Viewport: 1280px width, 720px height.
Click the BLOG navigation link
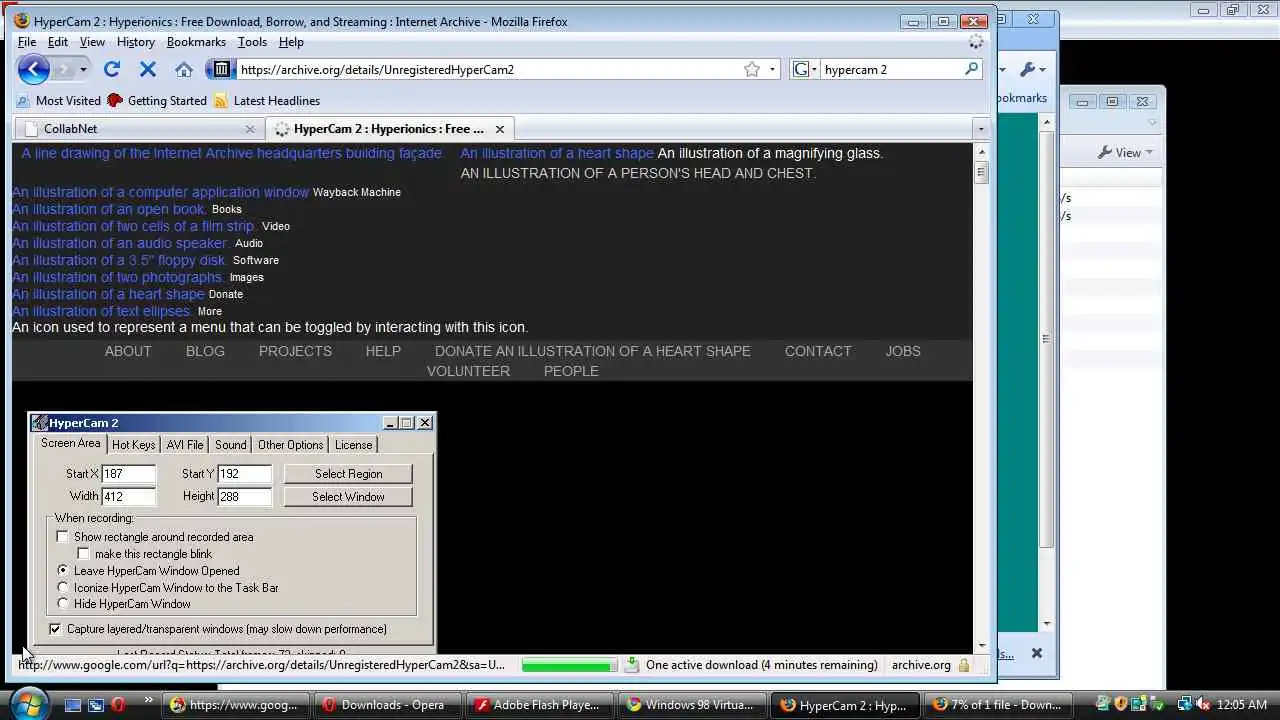205,351
